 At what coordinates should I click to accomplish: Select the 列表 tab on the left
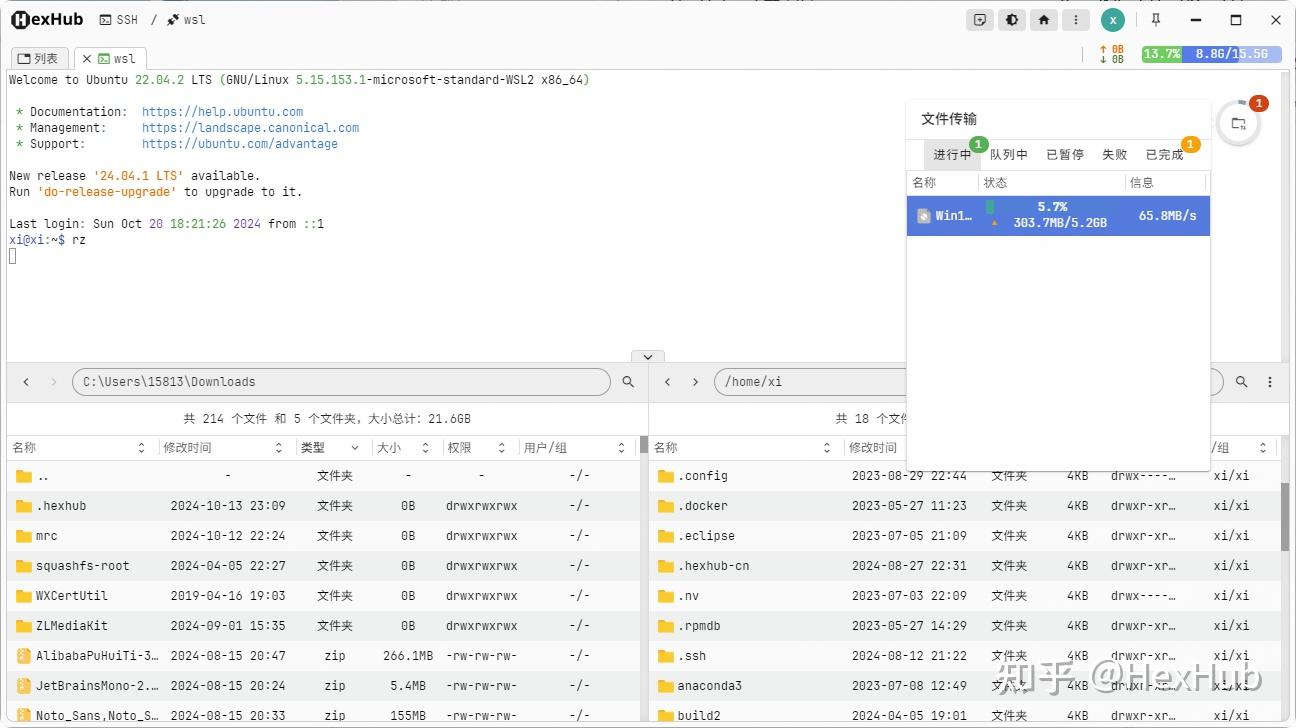pos(39,57)
